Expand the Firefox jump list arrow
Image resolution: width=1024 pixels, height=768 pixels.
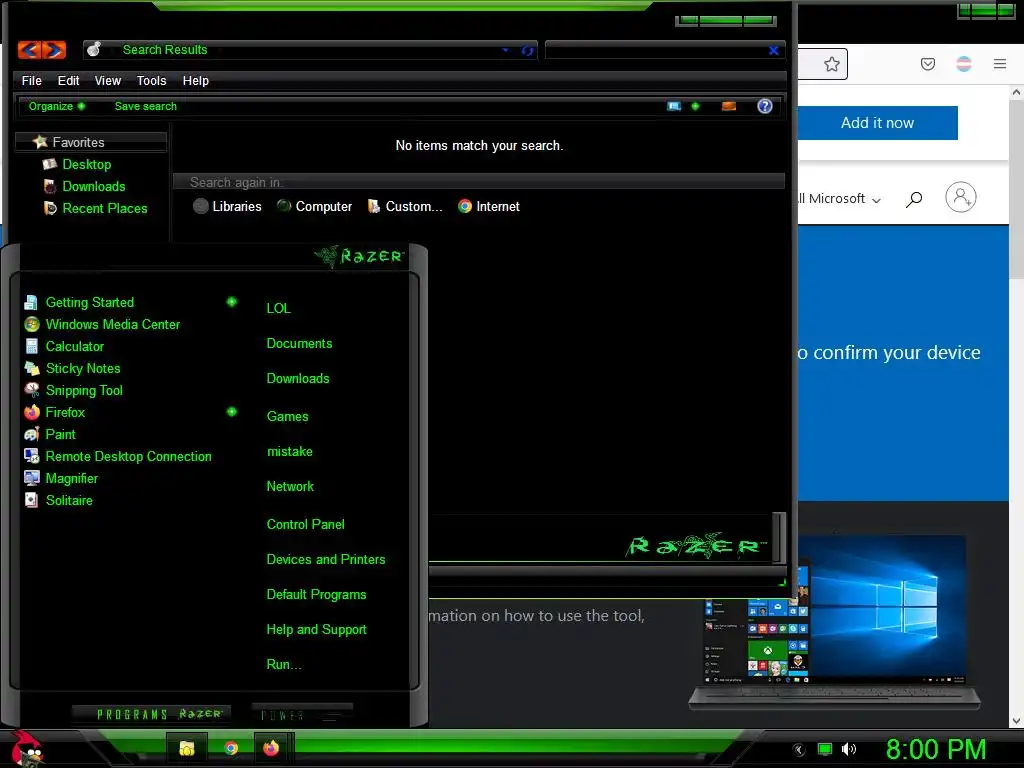pyautogui.click(x=231, y=411)
